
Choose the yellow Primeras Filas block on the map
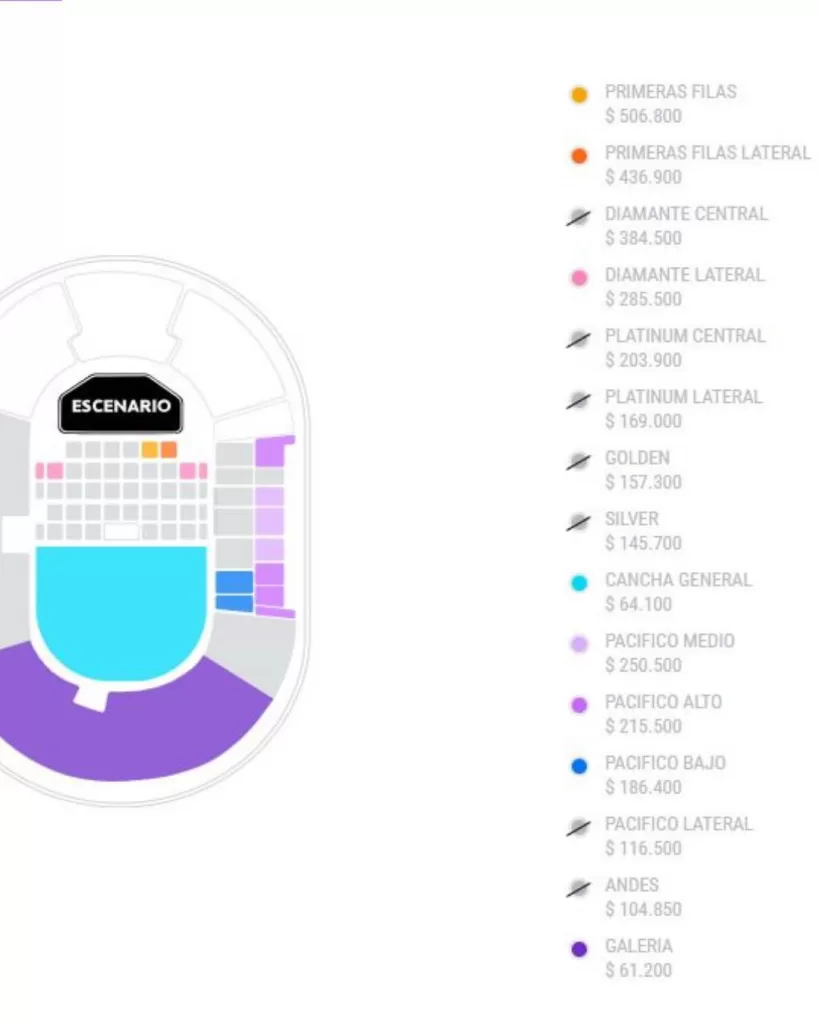150,450
